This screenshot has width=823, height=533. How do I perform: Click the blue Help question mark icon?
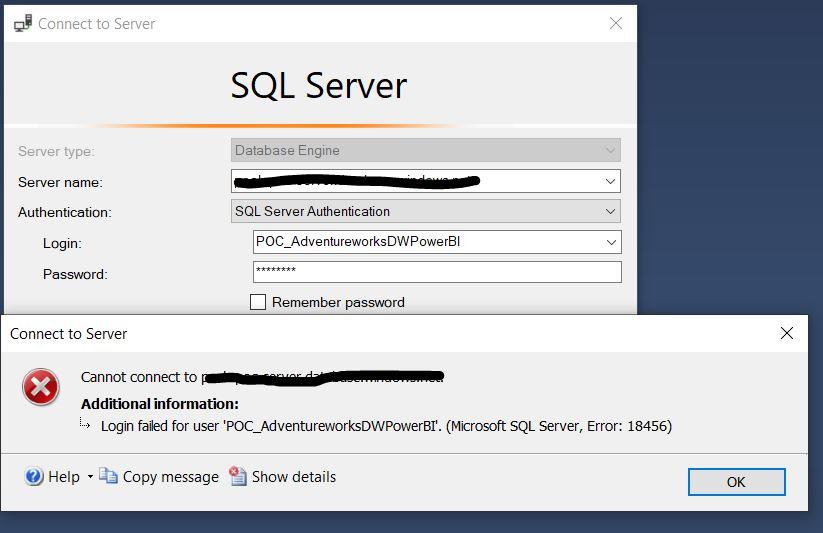pos(34,477)
